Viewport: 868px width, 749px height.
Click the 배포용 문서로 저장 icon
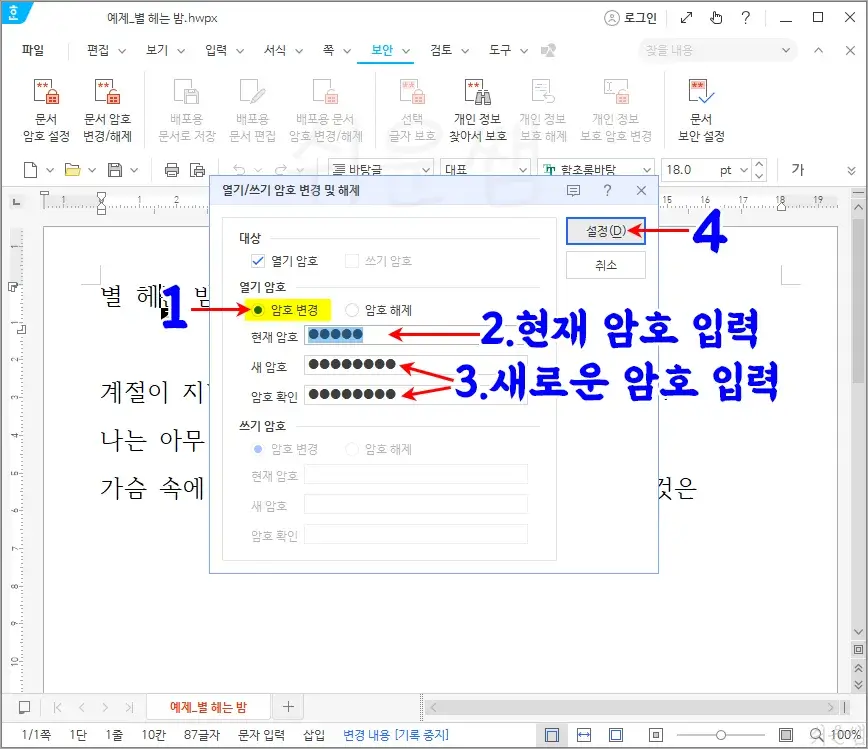tap(184, 107)
